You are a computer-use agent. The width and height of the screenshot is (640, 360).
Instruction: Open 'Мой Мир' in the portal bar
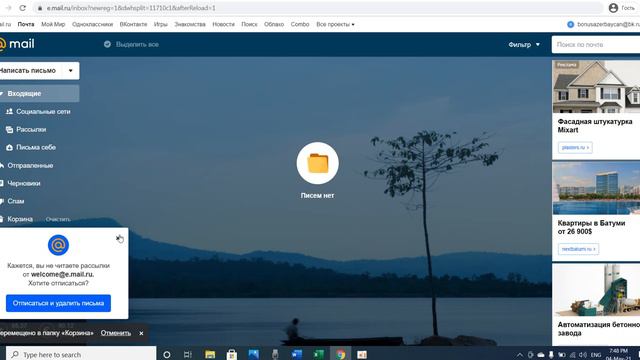[53, 24]
